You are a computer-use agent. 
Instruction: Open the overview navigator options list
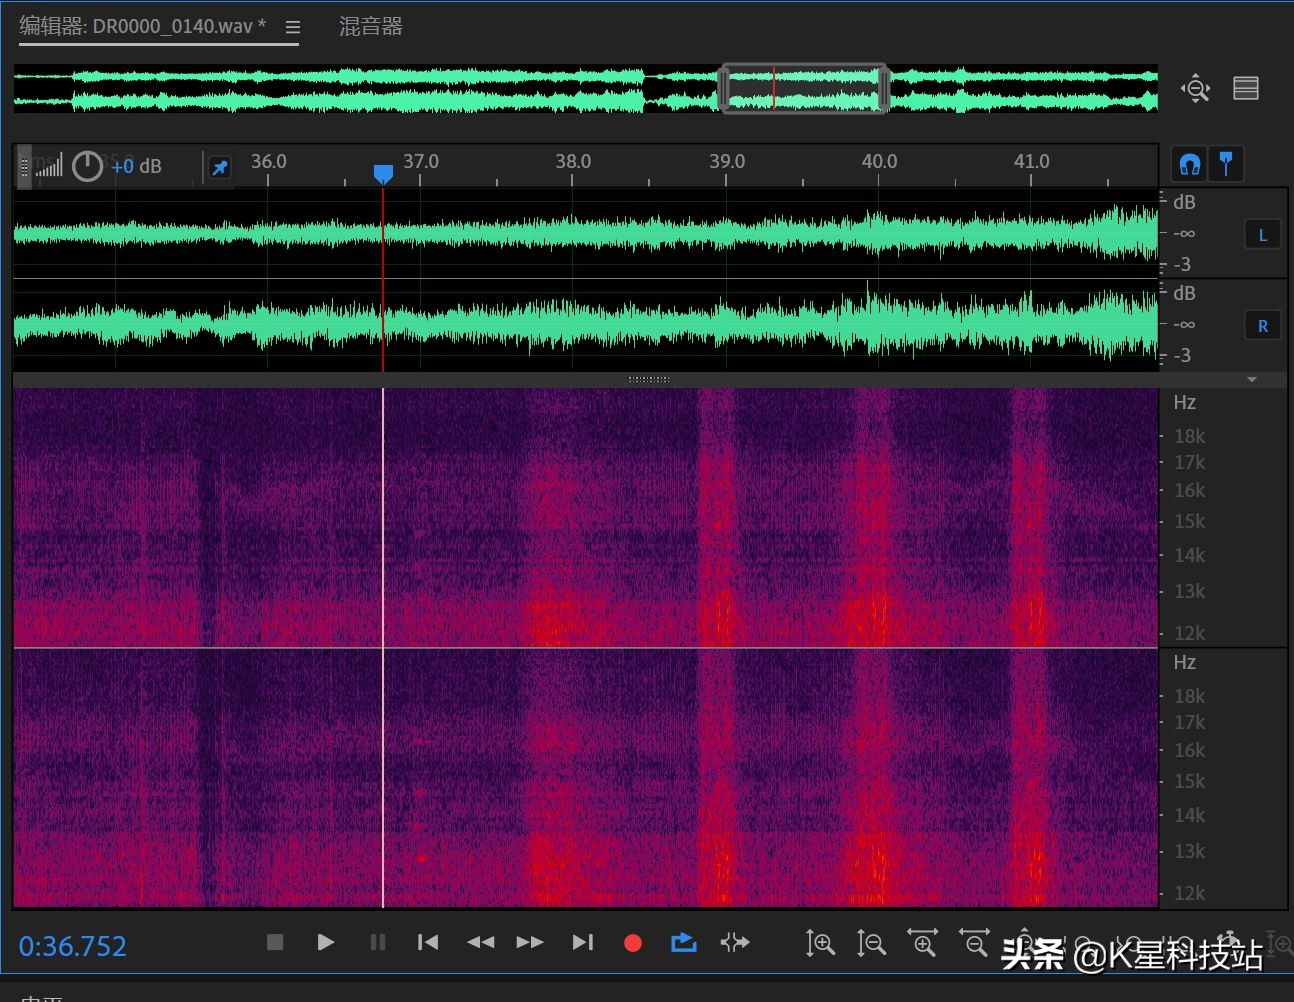1246,89
